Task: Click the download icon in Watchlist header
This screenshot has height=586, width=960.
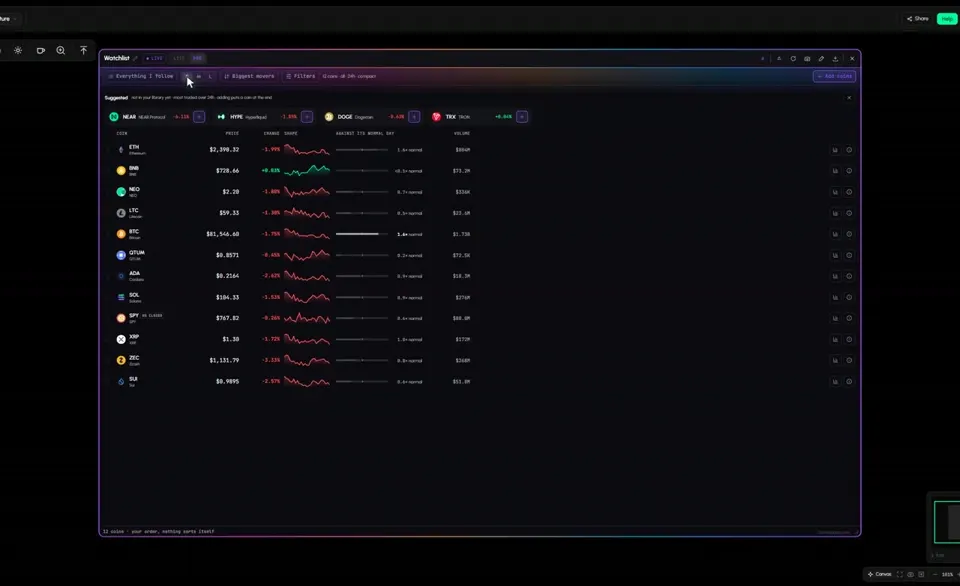Action: [x=835, y=59]
